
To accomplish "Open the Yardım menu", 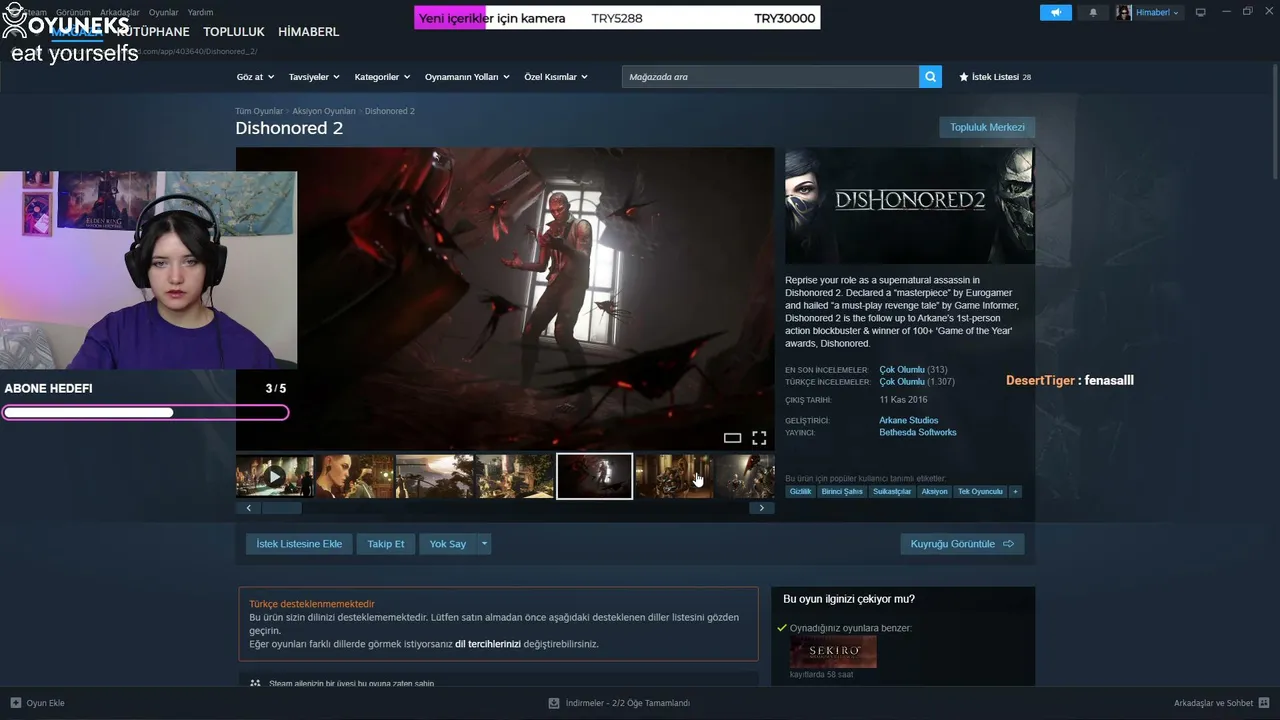I will (x=200, y=12).
